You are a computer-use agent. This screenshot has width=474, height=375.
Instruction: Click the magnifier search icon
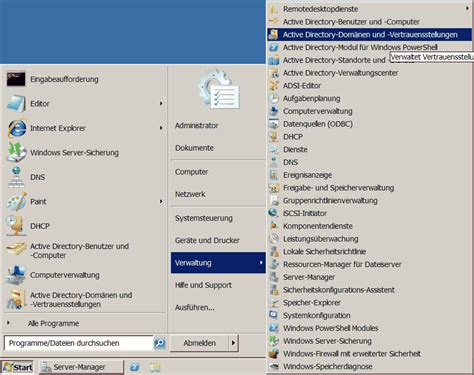coord(160,343)
